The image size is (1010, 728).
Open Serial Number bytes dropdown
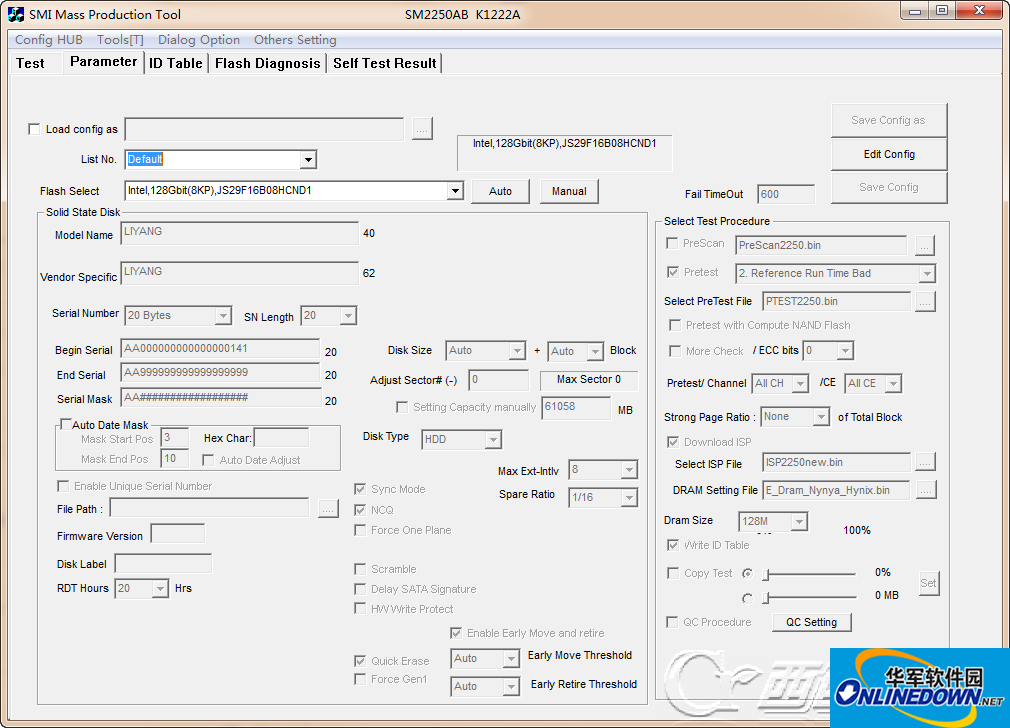click(x=223, y=316)
